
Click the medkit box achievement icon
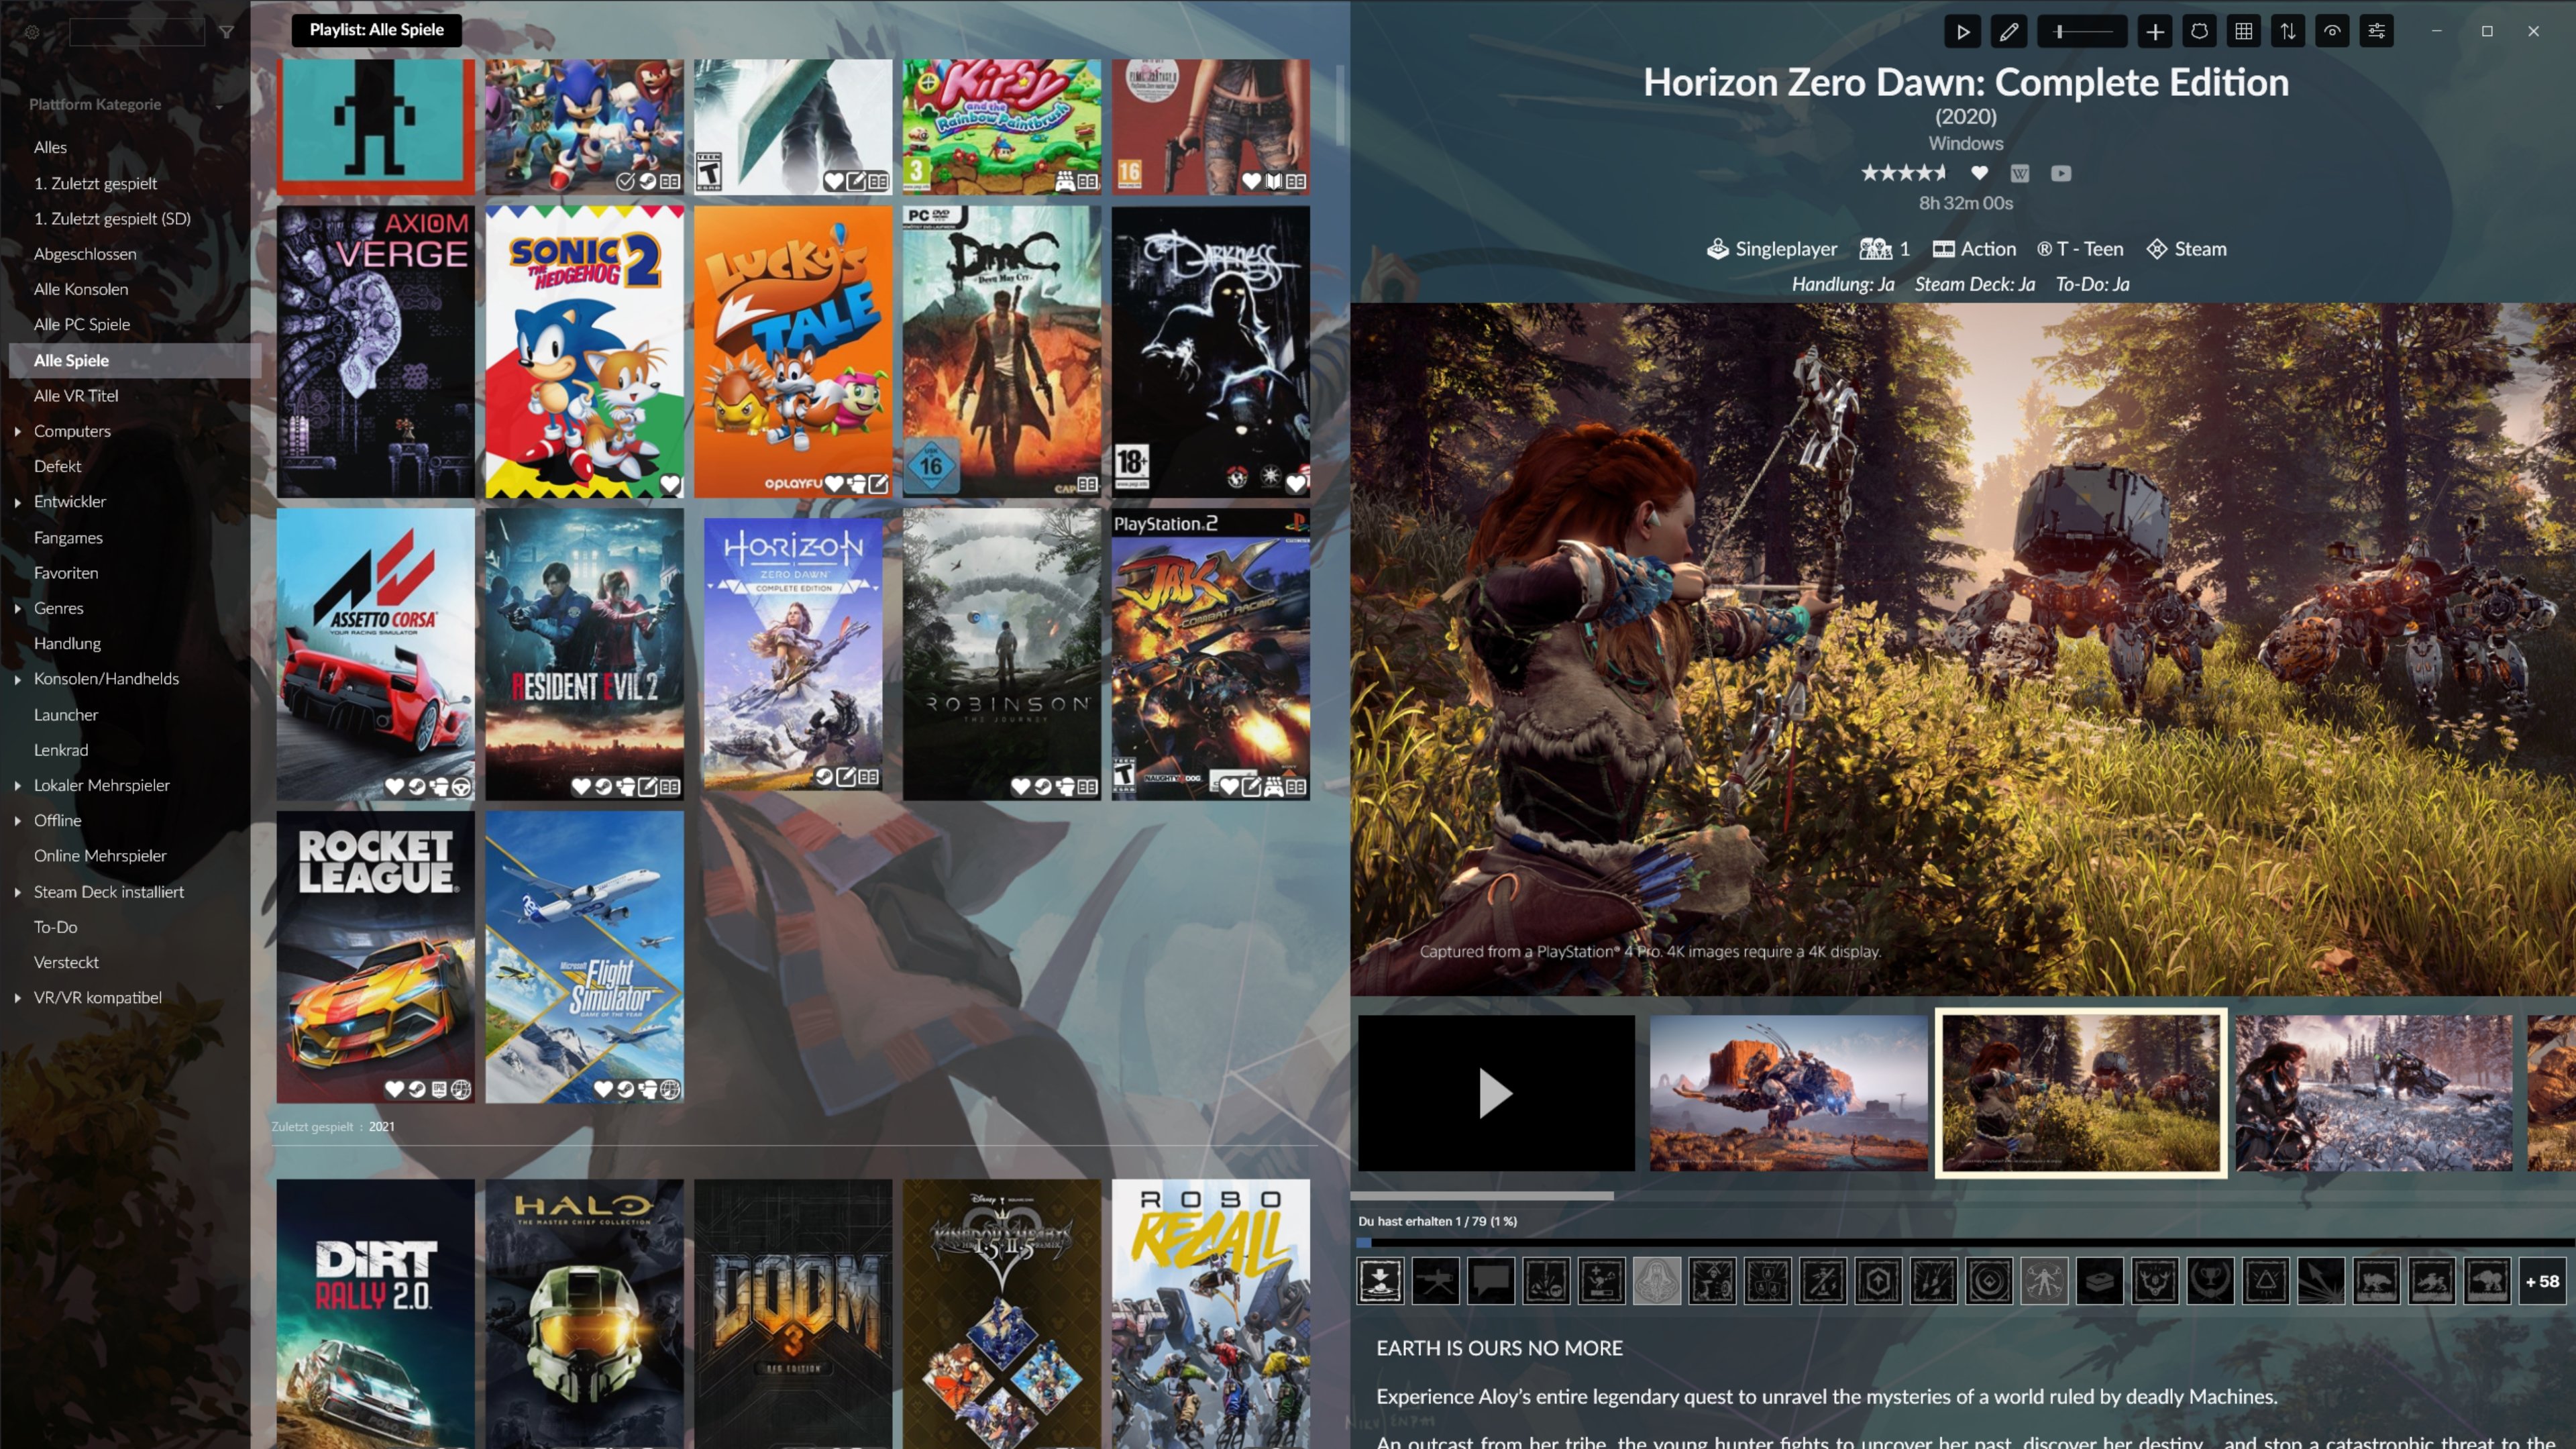[2100, 1281]
